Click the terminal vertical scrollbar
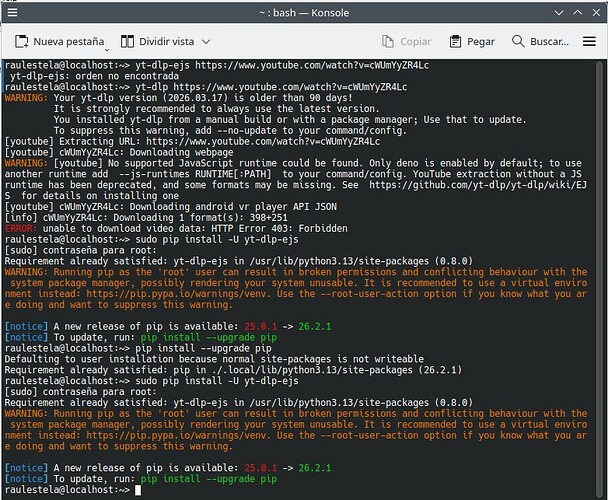Viewport: 608px width, 500px height. (x=599, y=279)
